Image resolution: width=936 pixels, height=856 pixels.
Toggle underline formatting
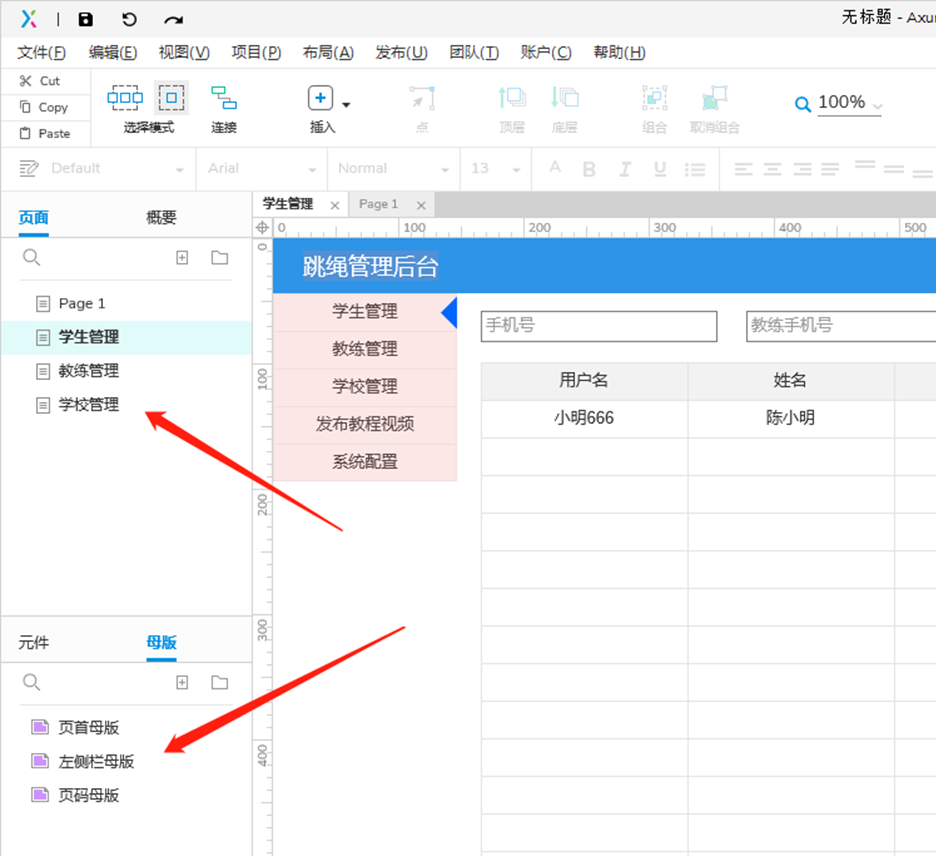coord(660,170)
